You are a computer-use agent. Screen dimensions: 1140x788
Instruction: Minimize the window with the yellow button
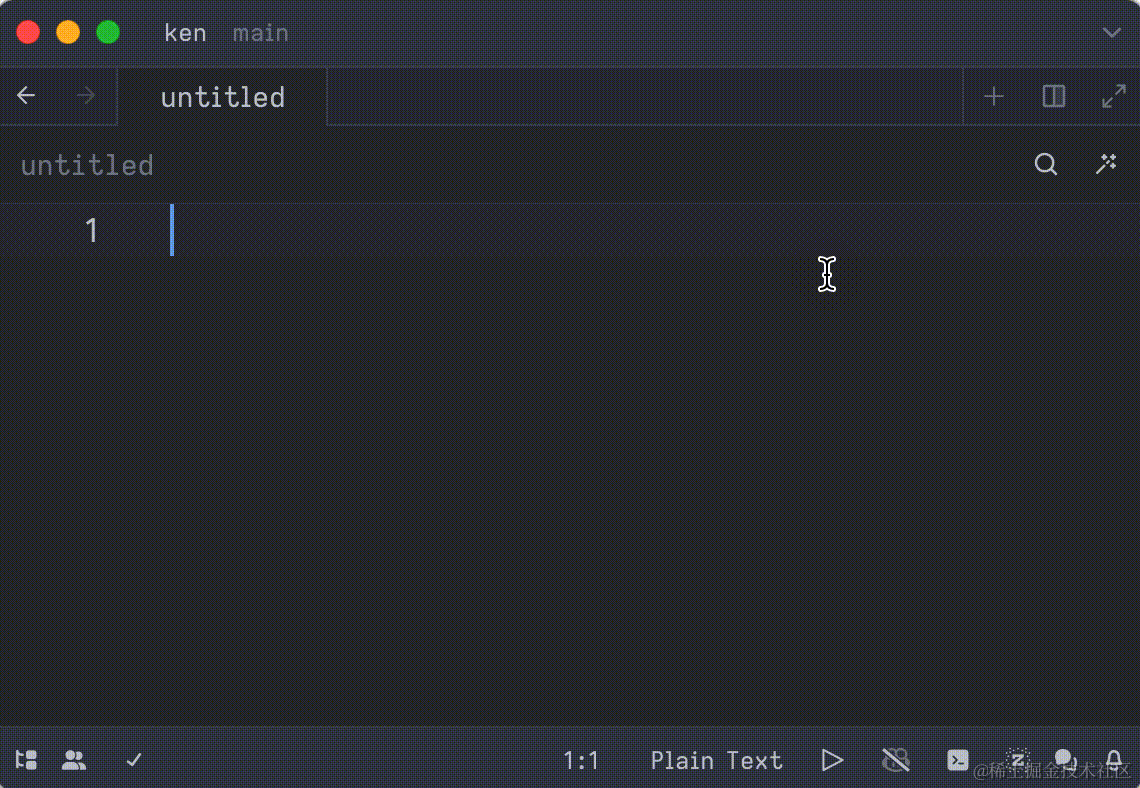coord(68,32)
